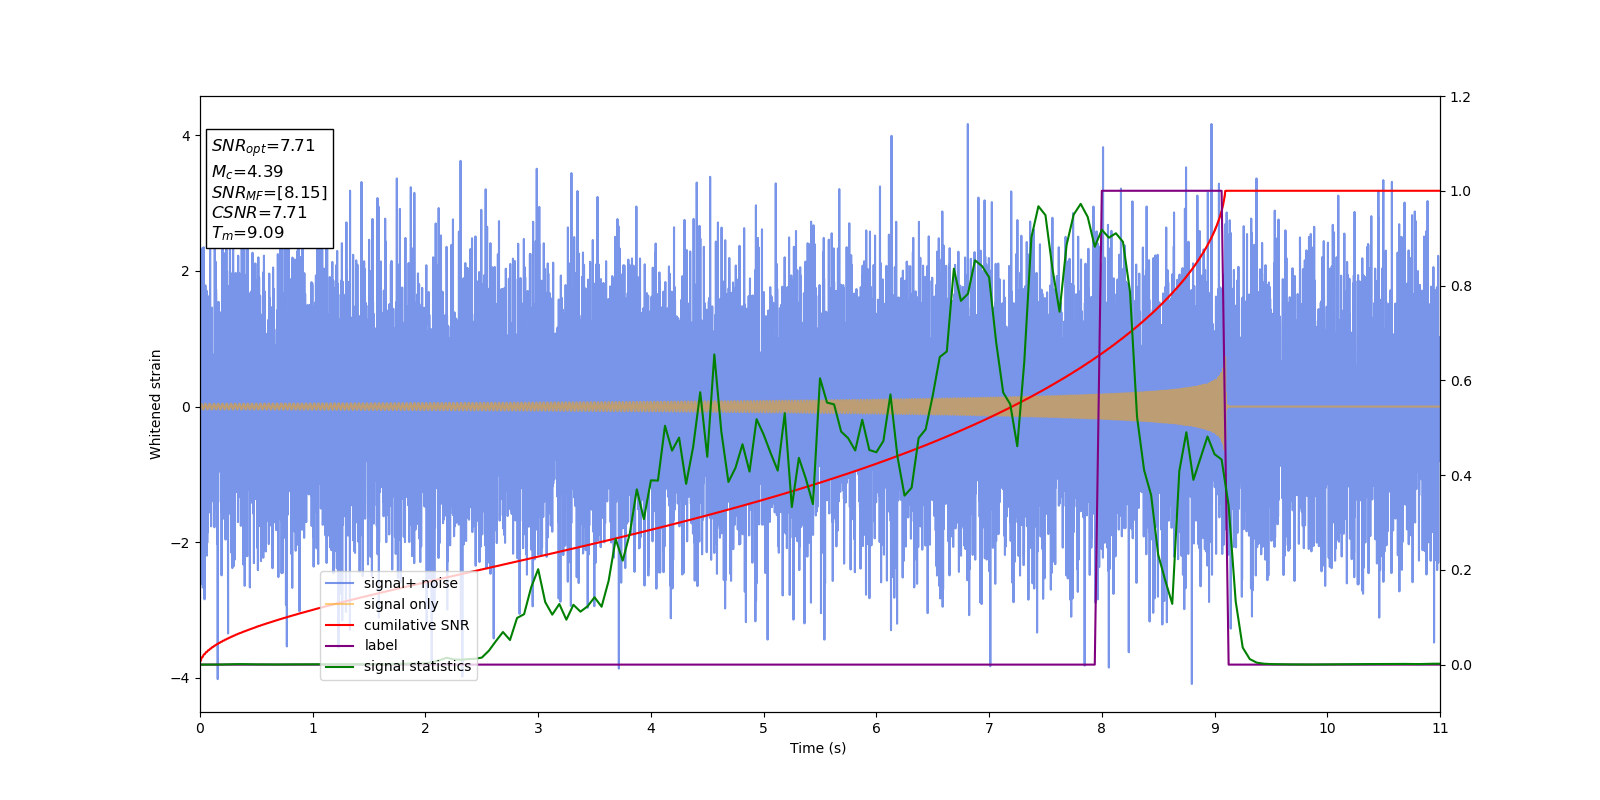1600x800 pixels.
Task: Click x-axis tick label 0
Action: (200, 728)
